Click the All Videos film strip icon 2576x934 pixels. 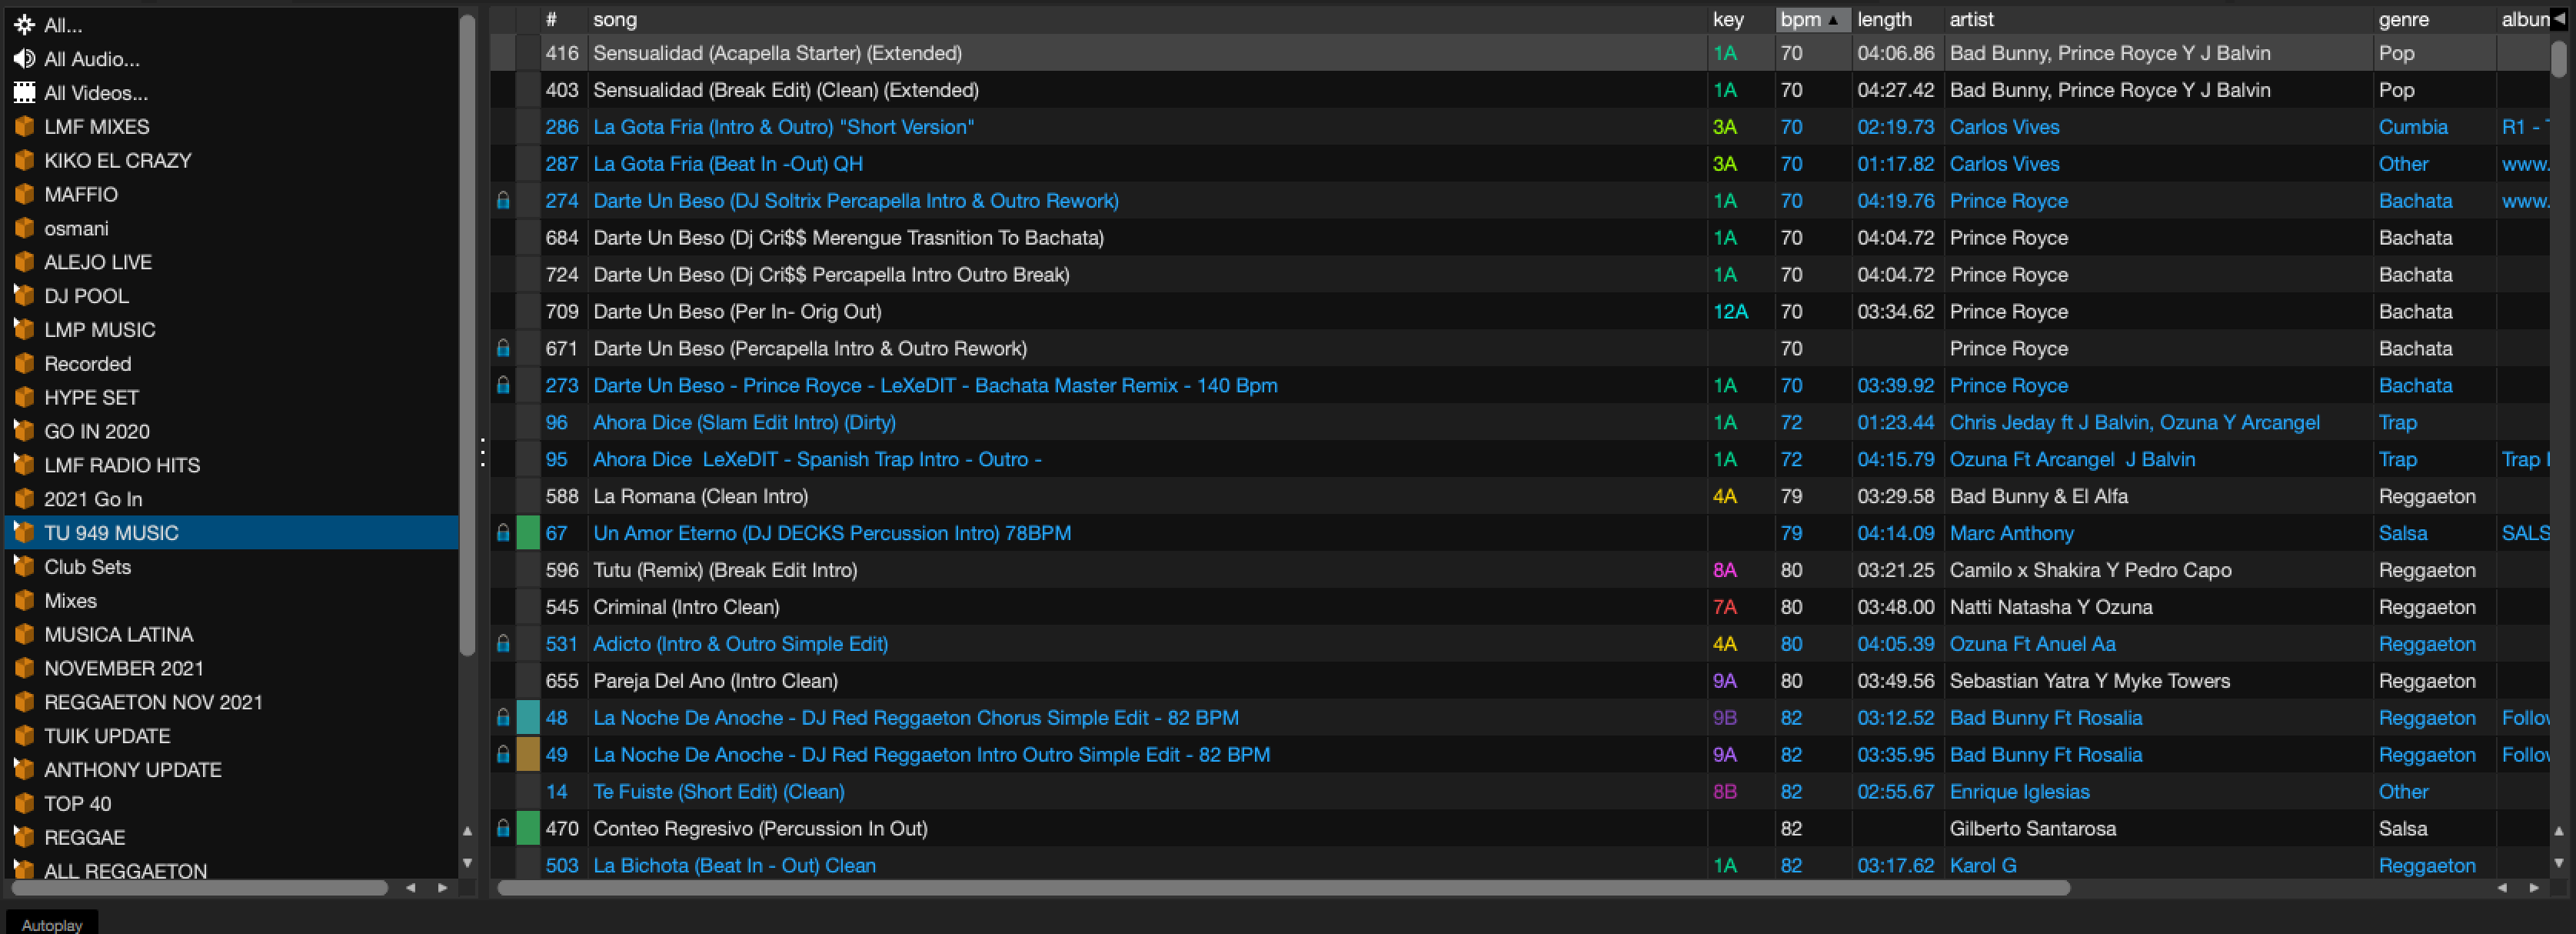pyautogui.click(x=24, y=93)
